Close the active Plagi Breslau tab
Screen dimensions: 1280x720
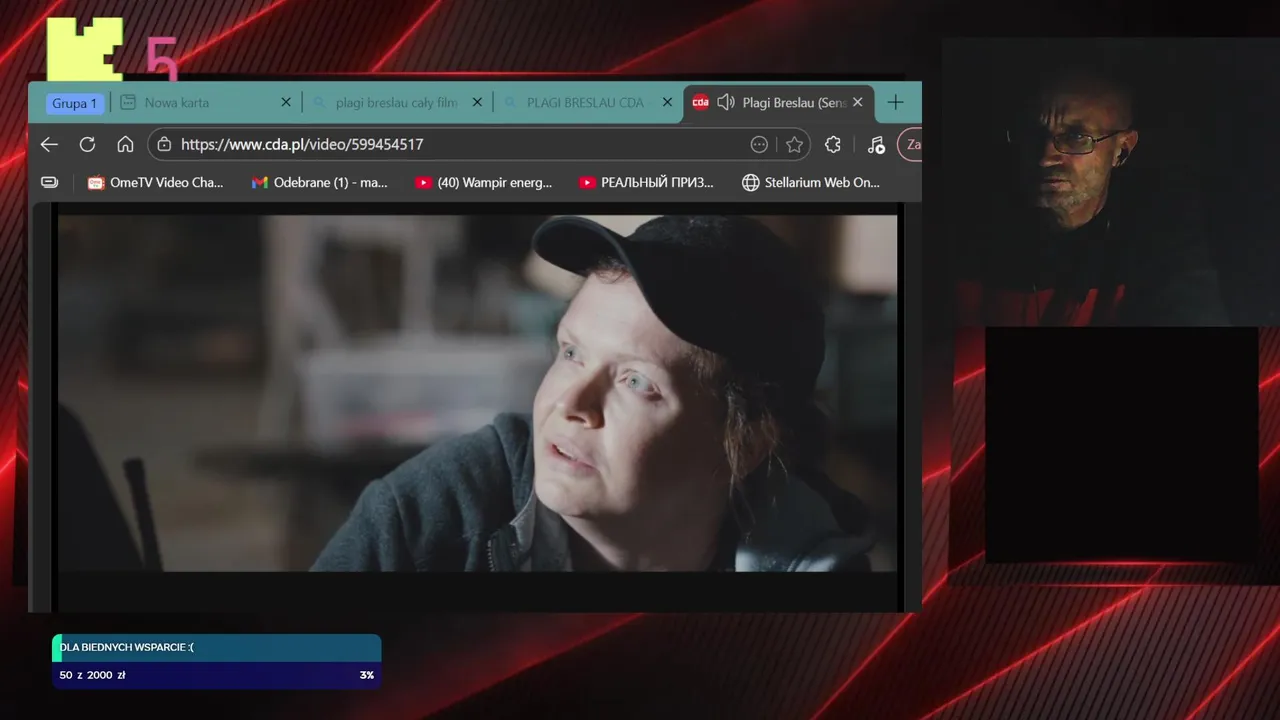[857, 102]
